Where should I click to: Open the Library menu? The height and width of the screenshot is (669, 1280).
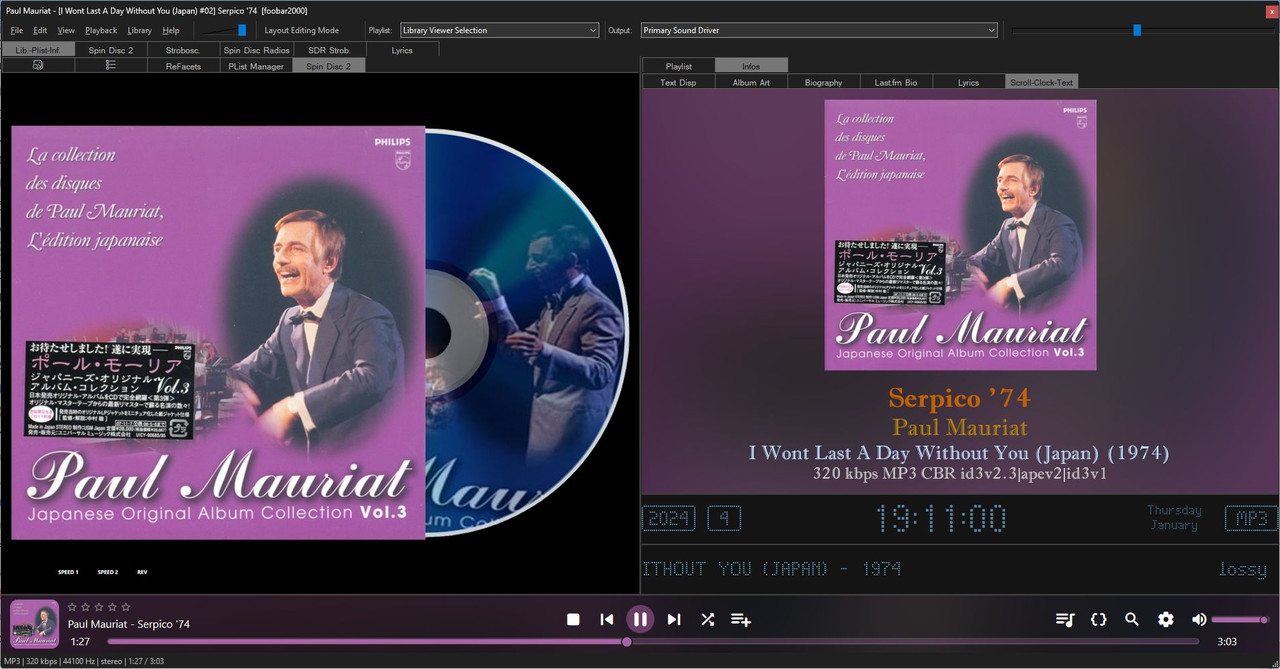140,30
